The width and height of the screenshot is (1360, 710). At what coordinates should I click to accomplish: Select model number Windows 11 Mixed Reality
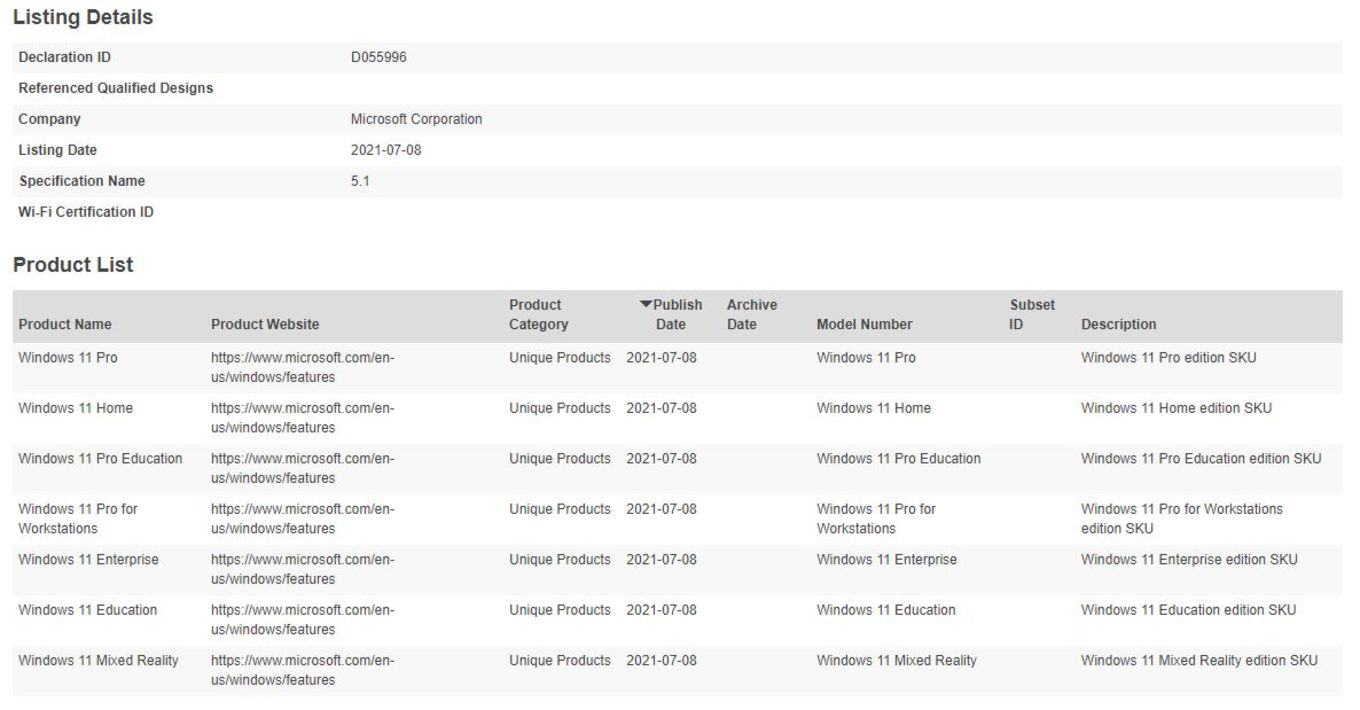click(897, 660)
